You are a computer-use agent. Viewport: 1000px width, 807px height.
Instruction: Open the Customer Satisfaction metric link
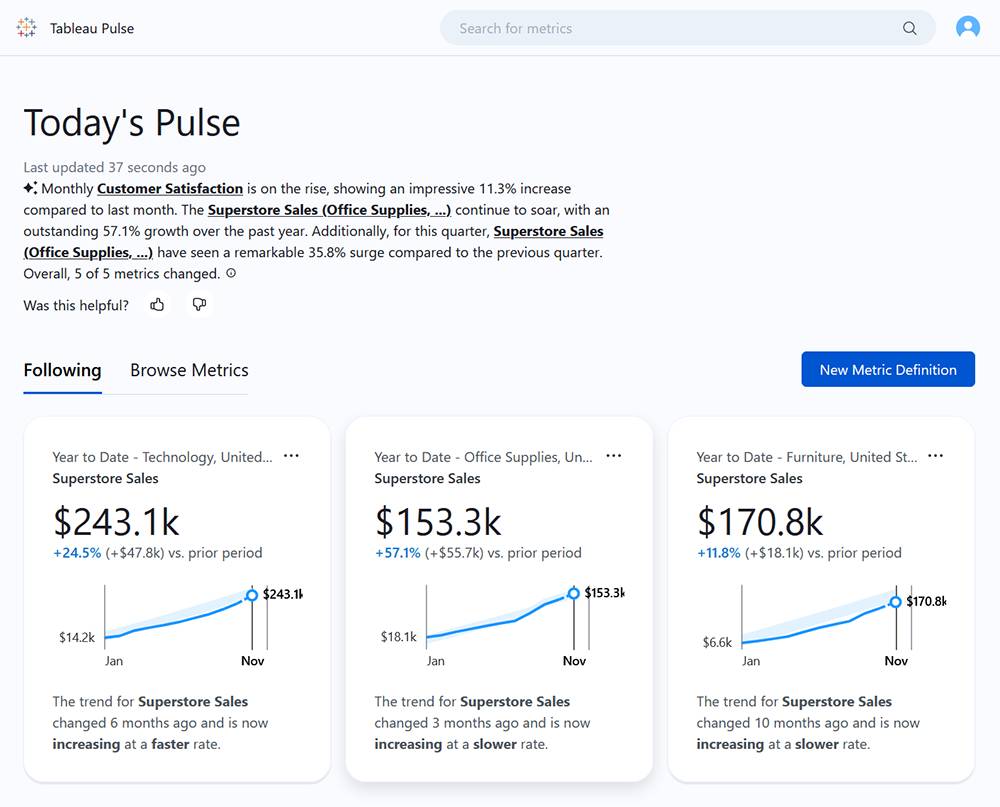(x=169, y=188)
